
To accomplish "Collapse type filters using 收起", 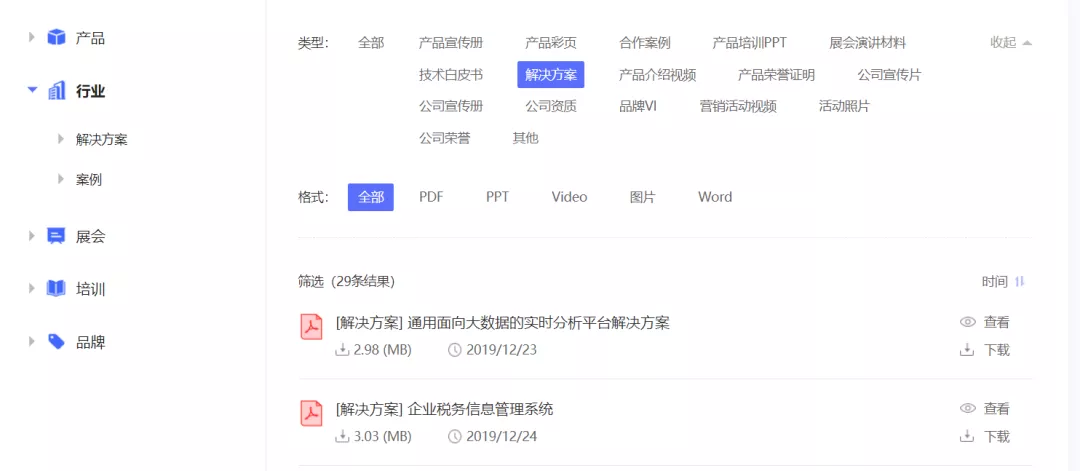I will (x=1010, y=42).
